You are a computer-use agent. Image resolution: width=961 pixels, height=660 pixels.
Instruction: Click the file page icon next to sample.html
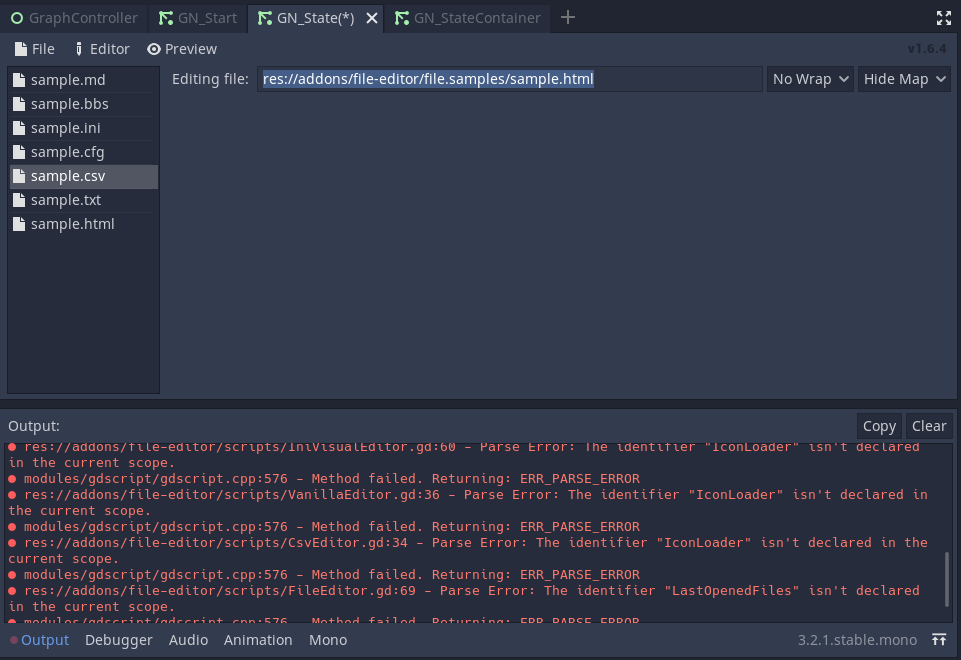(x=19, y=223)
